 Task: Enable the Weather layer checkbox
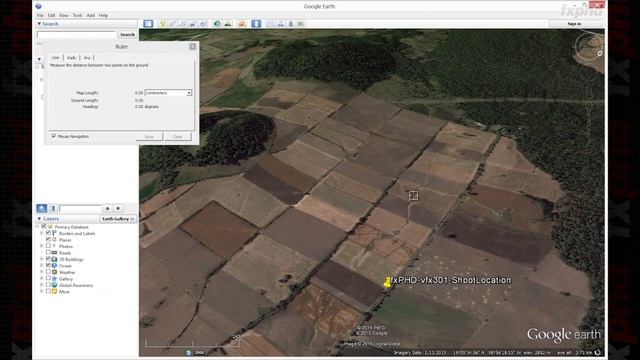pyautogui.click(x=48, y=272)
